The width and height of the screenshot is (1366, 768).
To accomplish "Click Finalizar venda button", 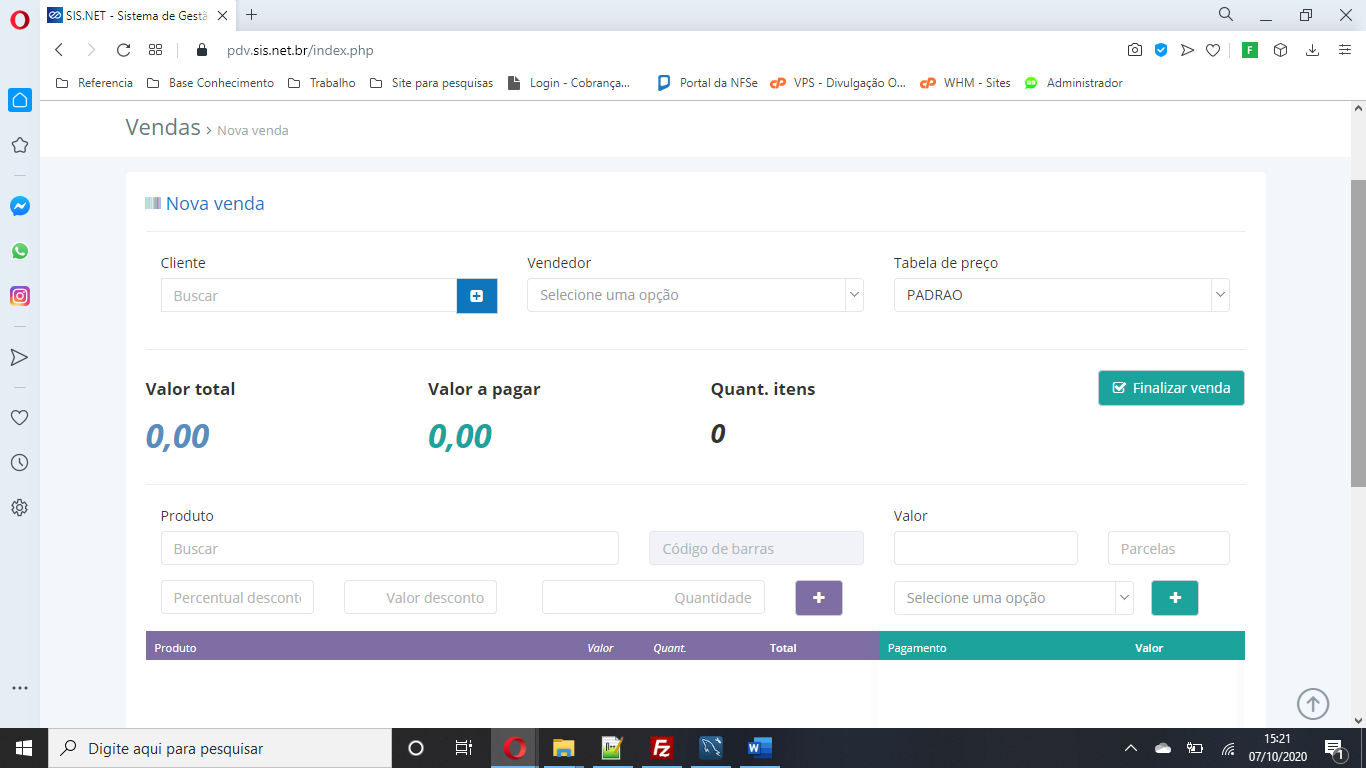I will coord(1171,388).
